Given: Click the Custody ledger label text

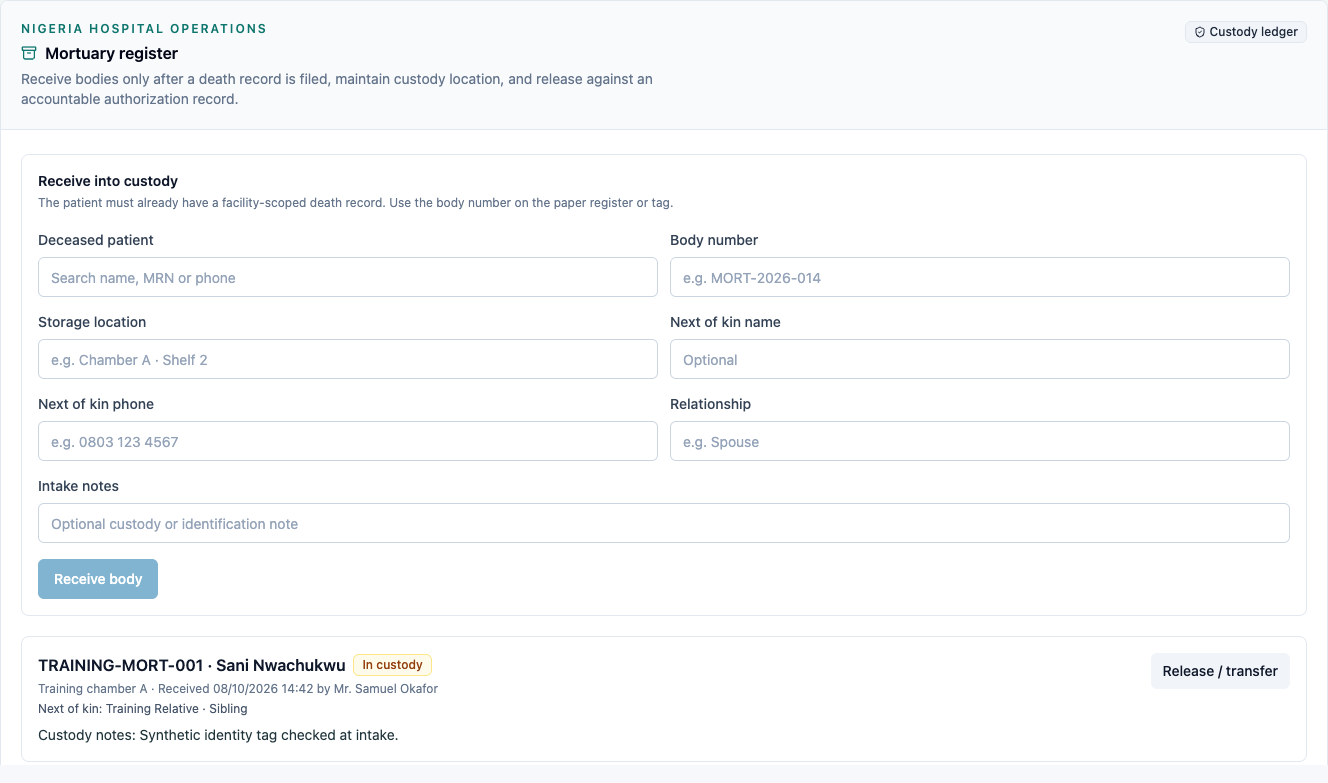Looking at the screenshot, I should point(1253,32).
